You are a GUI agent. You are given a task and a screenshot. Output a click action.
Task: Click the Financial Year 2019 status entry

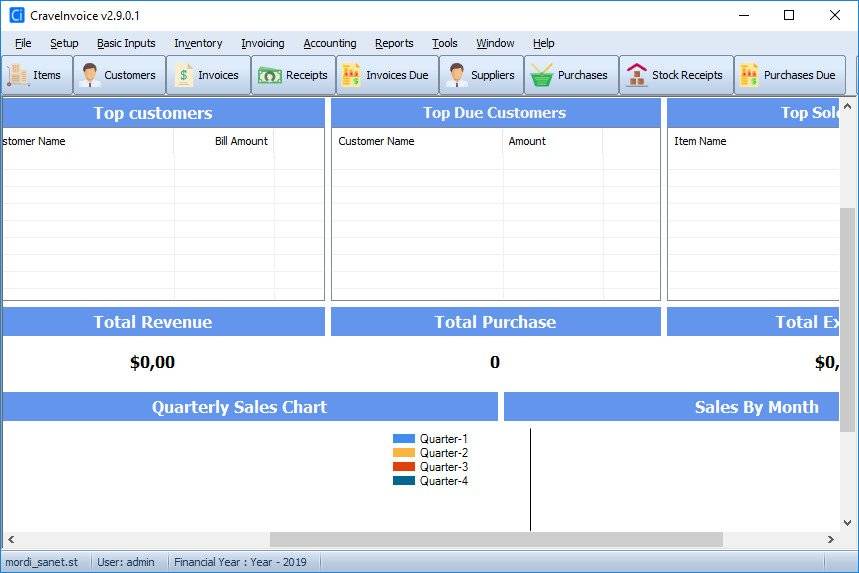[240, 562]
